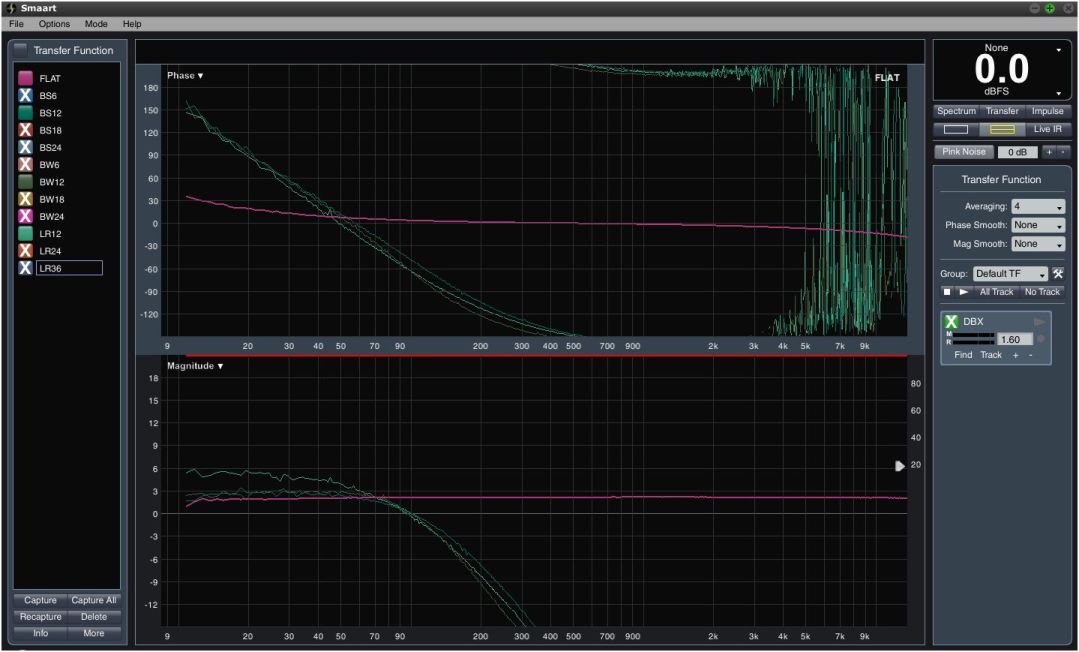Open the Averaging dropdown
The height and width of the screenshot is (652, 1079).
click(1038, 207)
